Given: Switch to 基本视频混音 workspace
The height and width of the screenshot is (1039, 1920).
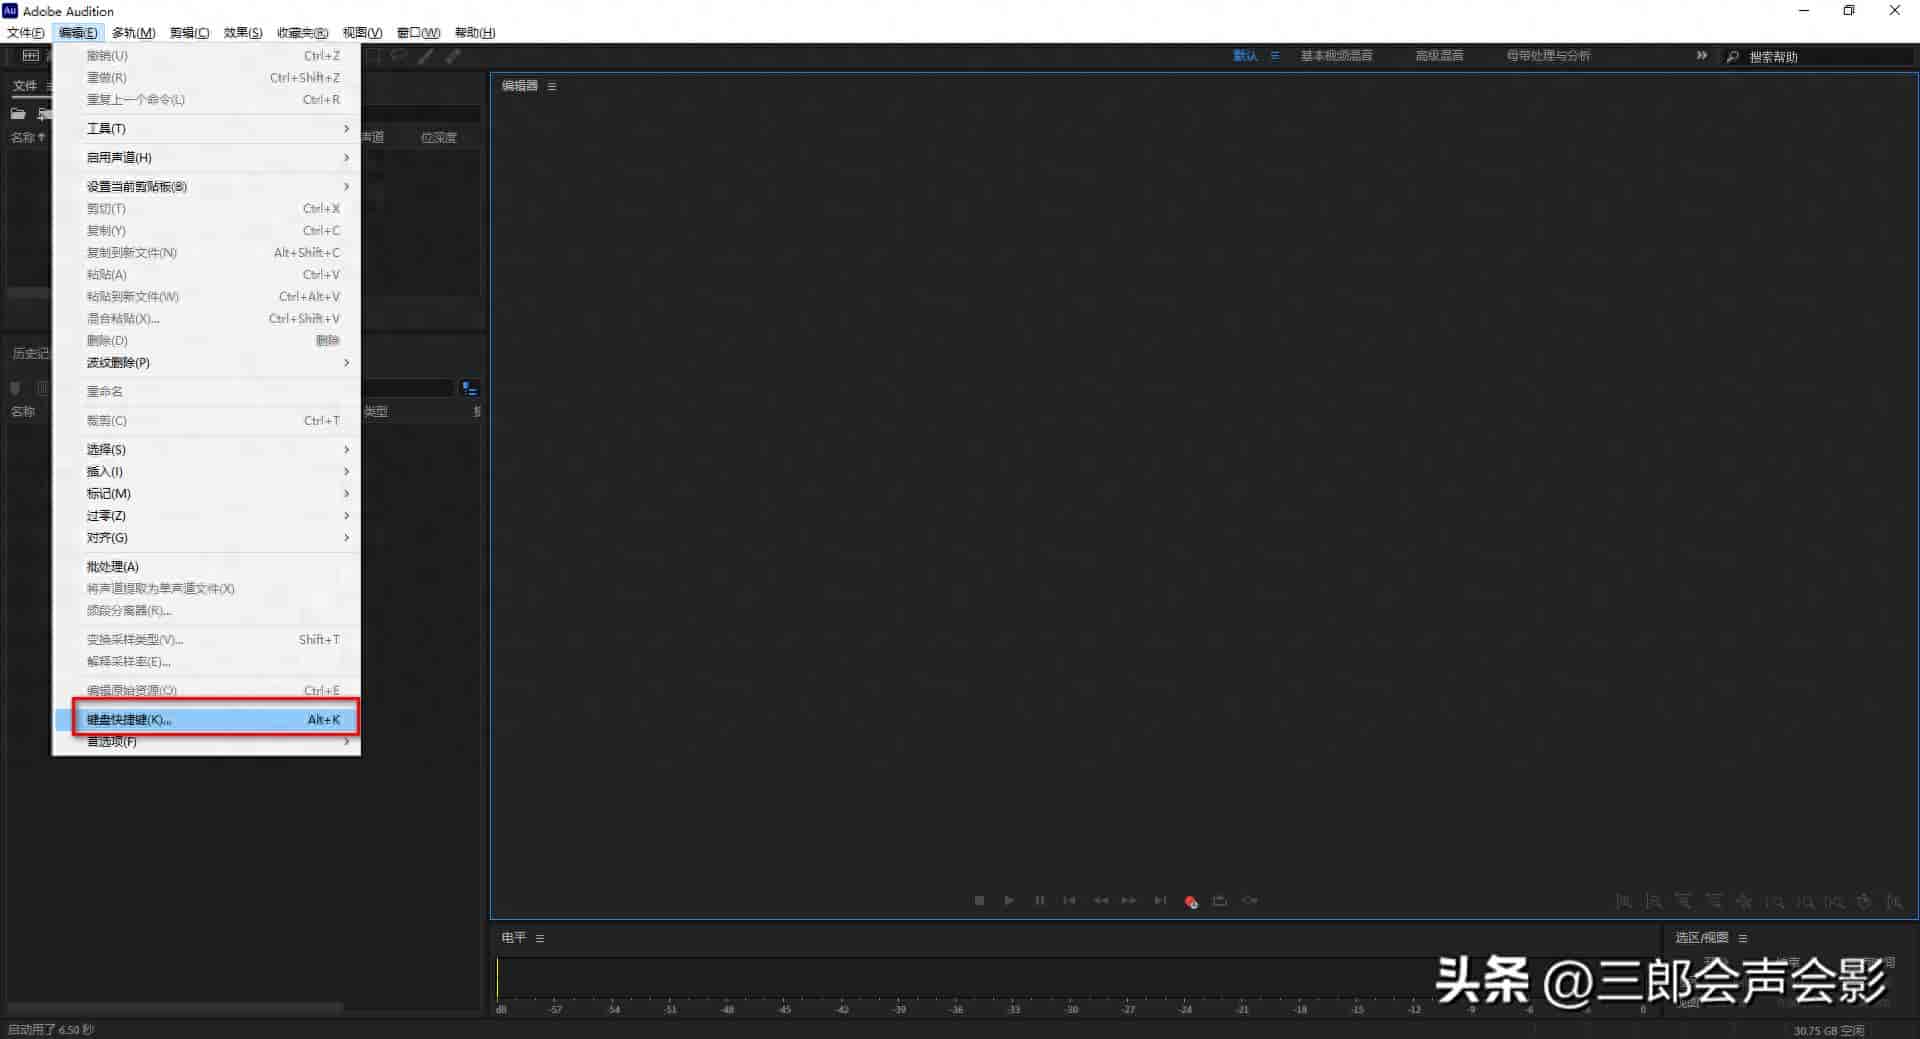Looking at the screenshot, I should click(x=1336, y=56).
